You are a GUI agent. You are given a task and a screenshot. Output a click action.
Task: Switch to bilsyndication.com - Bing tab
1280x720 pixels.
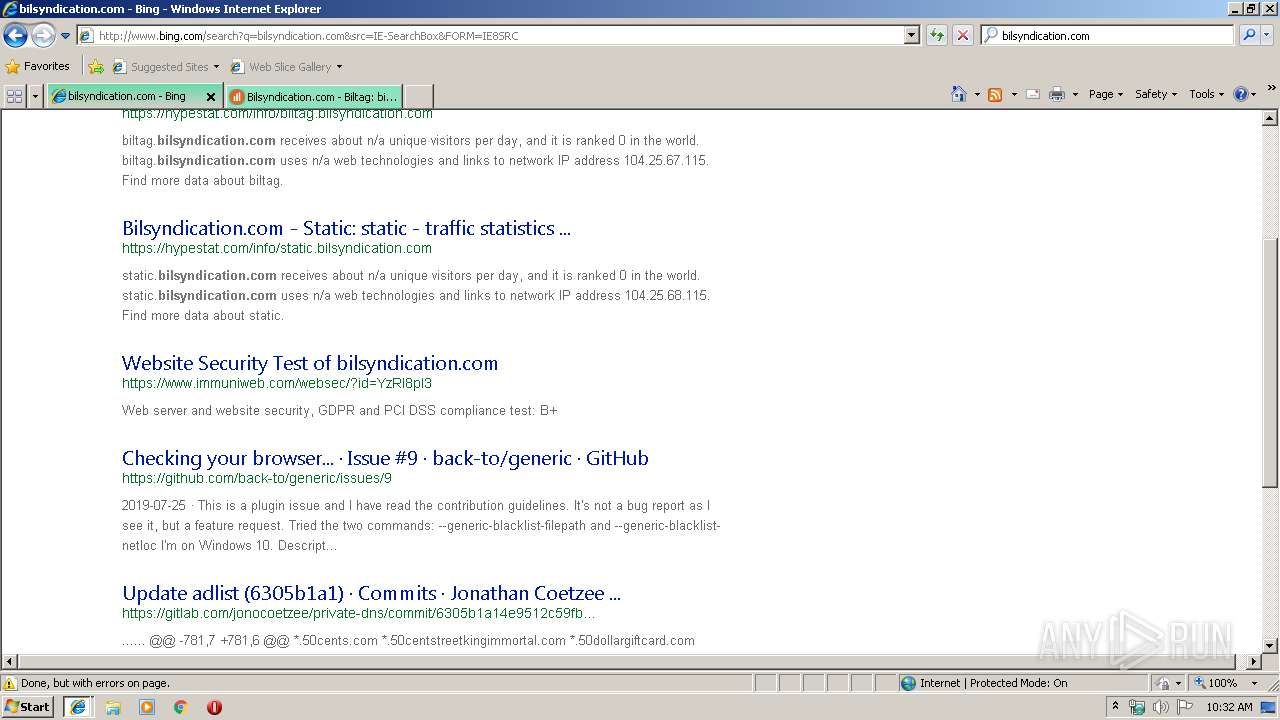(x=126, y=96)
